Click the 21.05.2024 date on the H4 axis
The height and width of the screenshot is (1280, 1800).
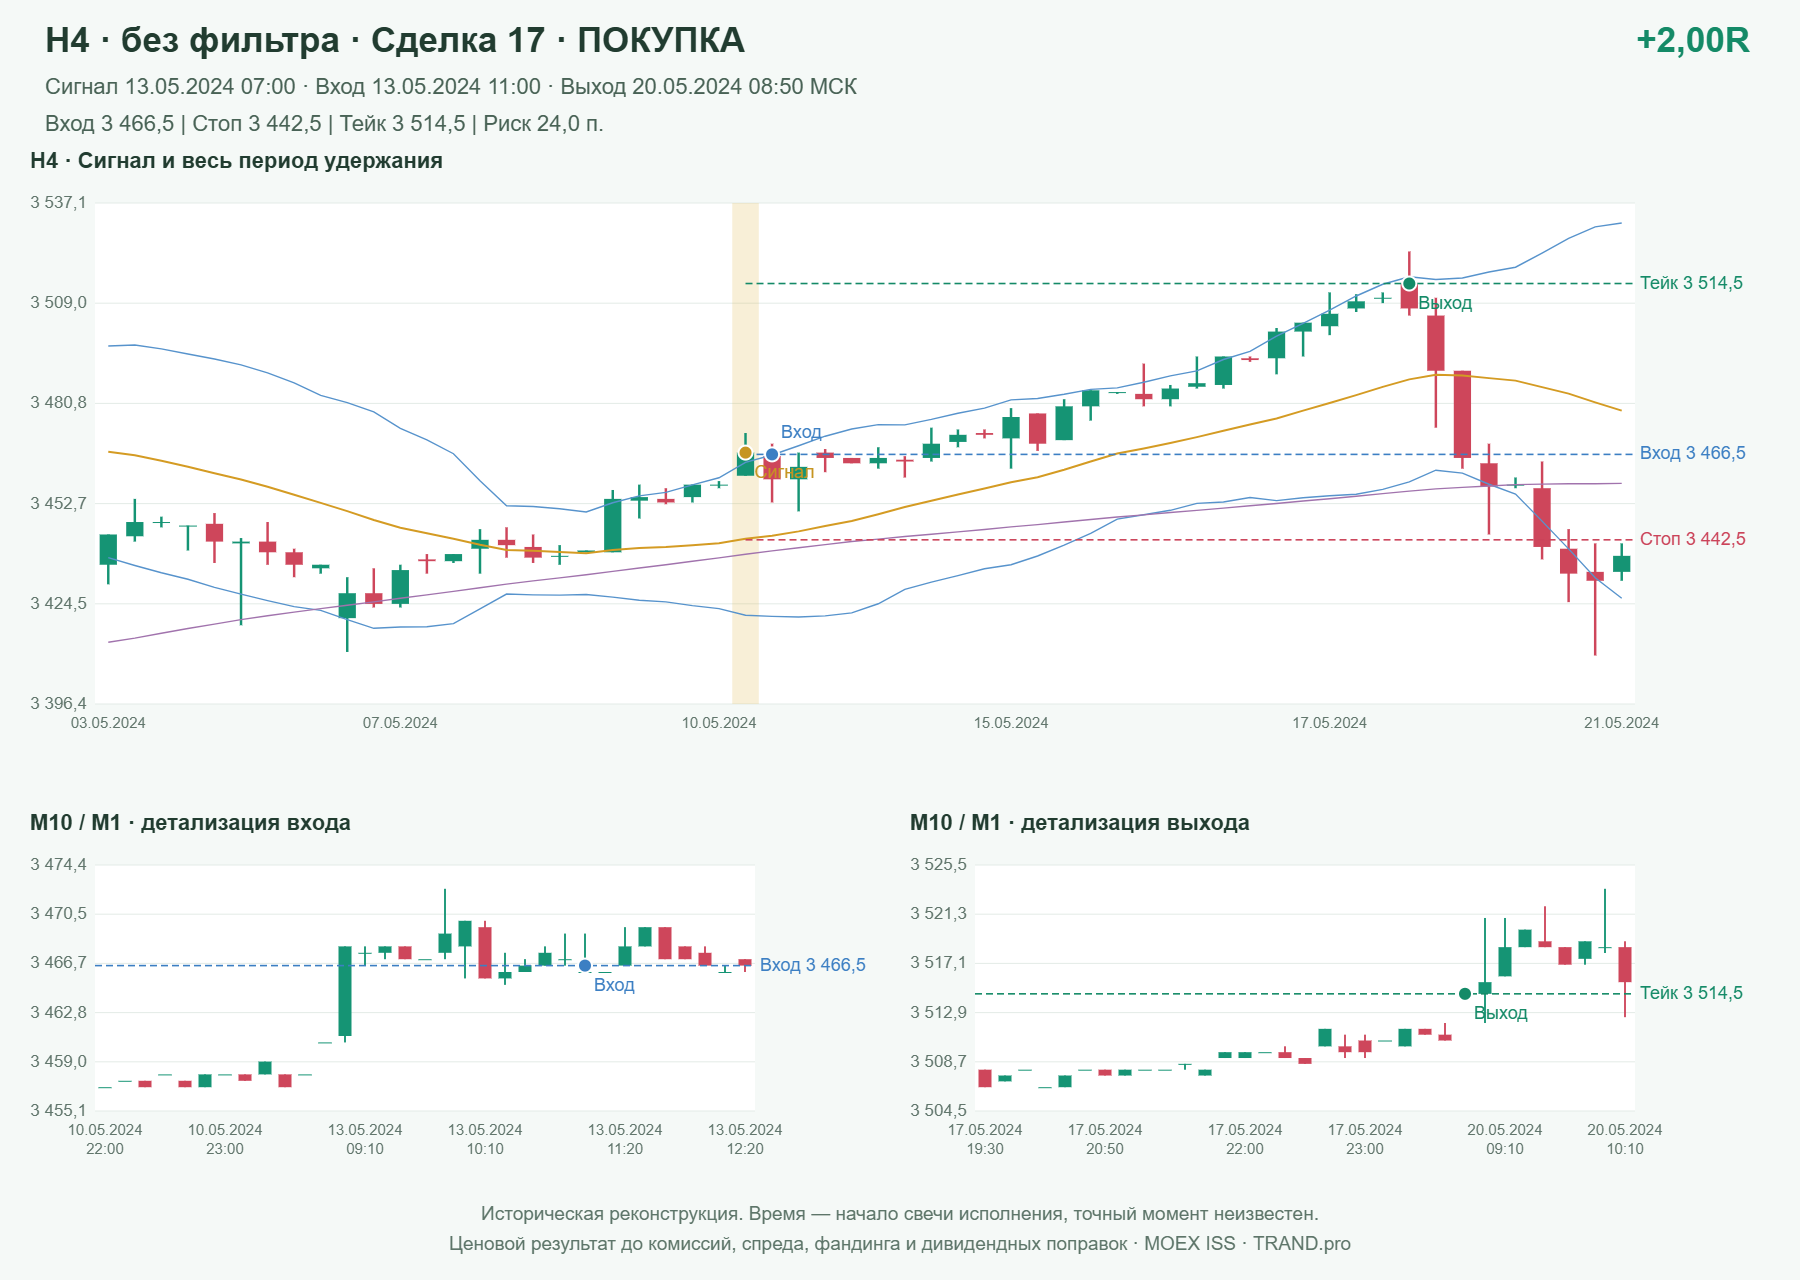point(1621,723)
